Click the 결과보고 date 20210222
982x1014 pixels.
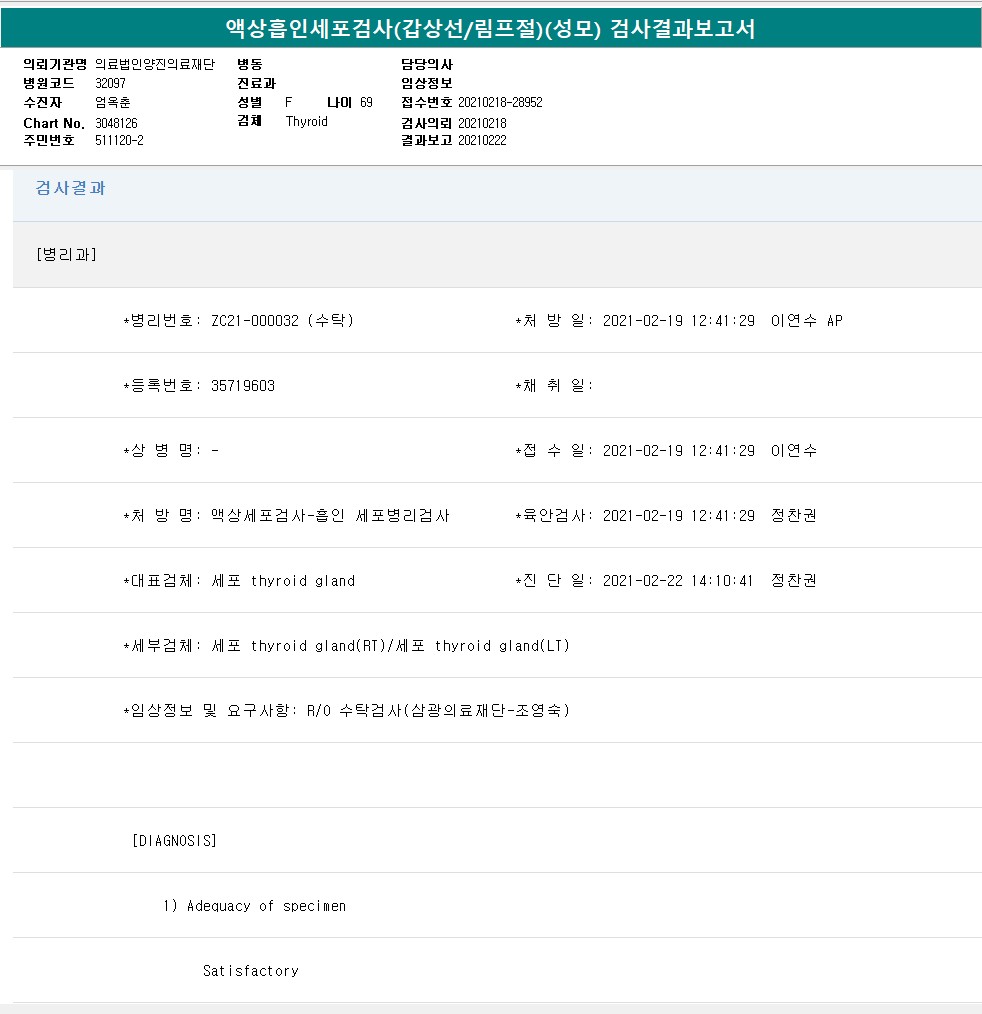point(482,140)
